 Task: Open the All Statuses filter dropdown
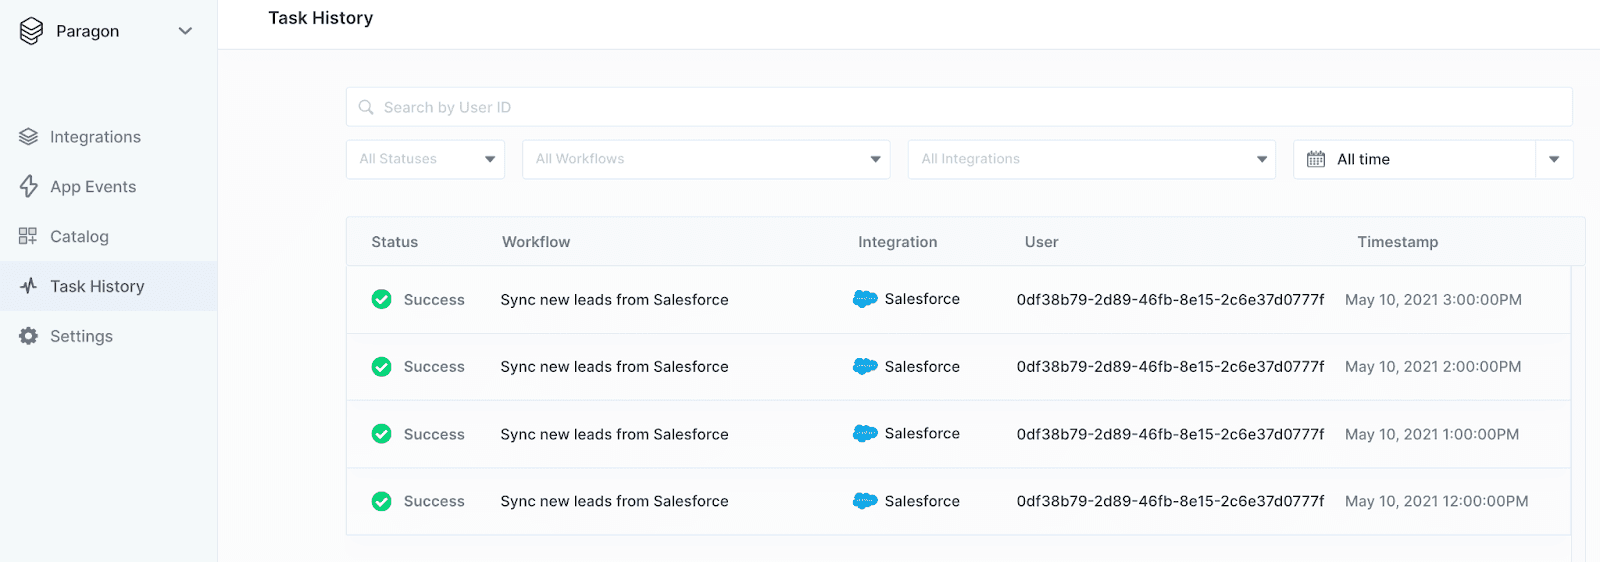tap(425, 160)
